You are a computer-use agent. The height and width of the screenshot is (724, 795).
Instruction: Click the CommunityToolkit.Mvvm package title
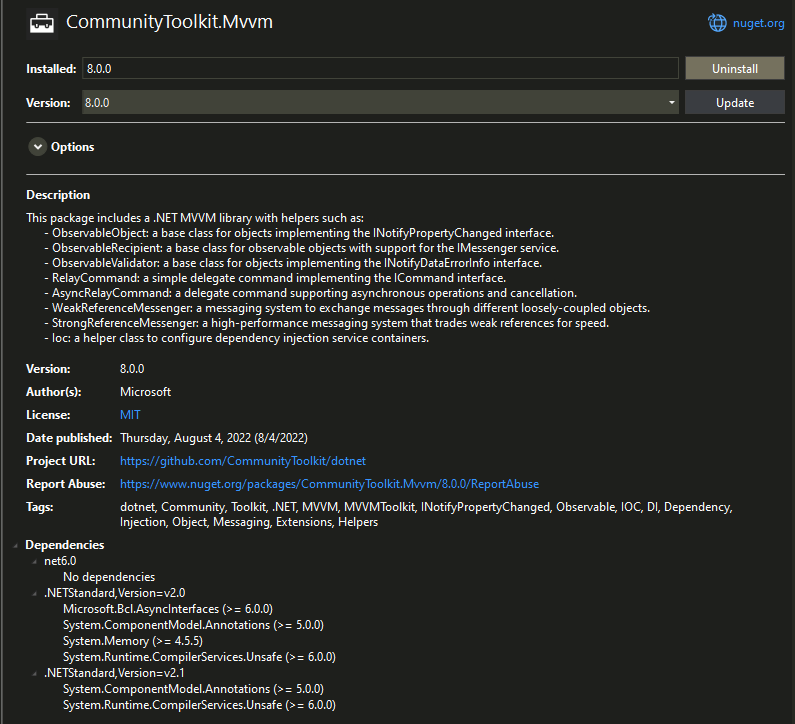pos(169,22)
